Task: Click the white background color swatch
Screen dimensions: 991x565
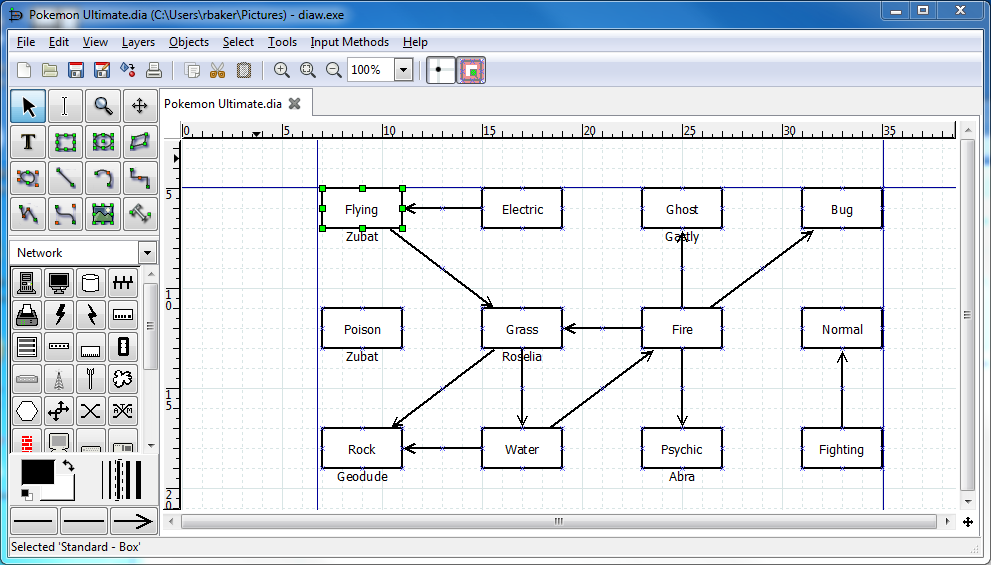Action: pos(65,492)
